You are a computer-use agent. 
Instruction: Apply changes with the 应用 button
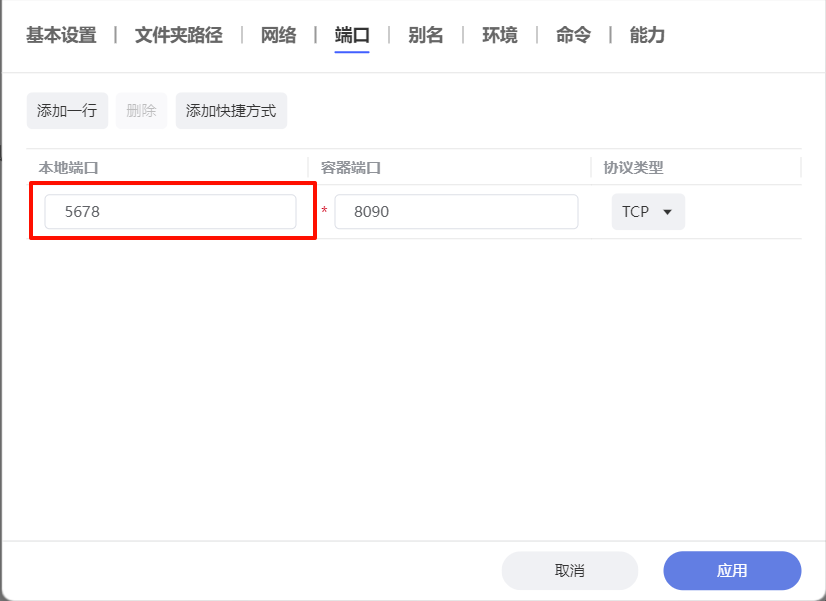(732, 570)
